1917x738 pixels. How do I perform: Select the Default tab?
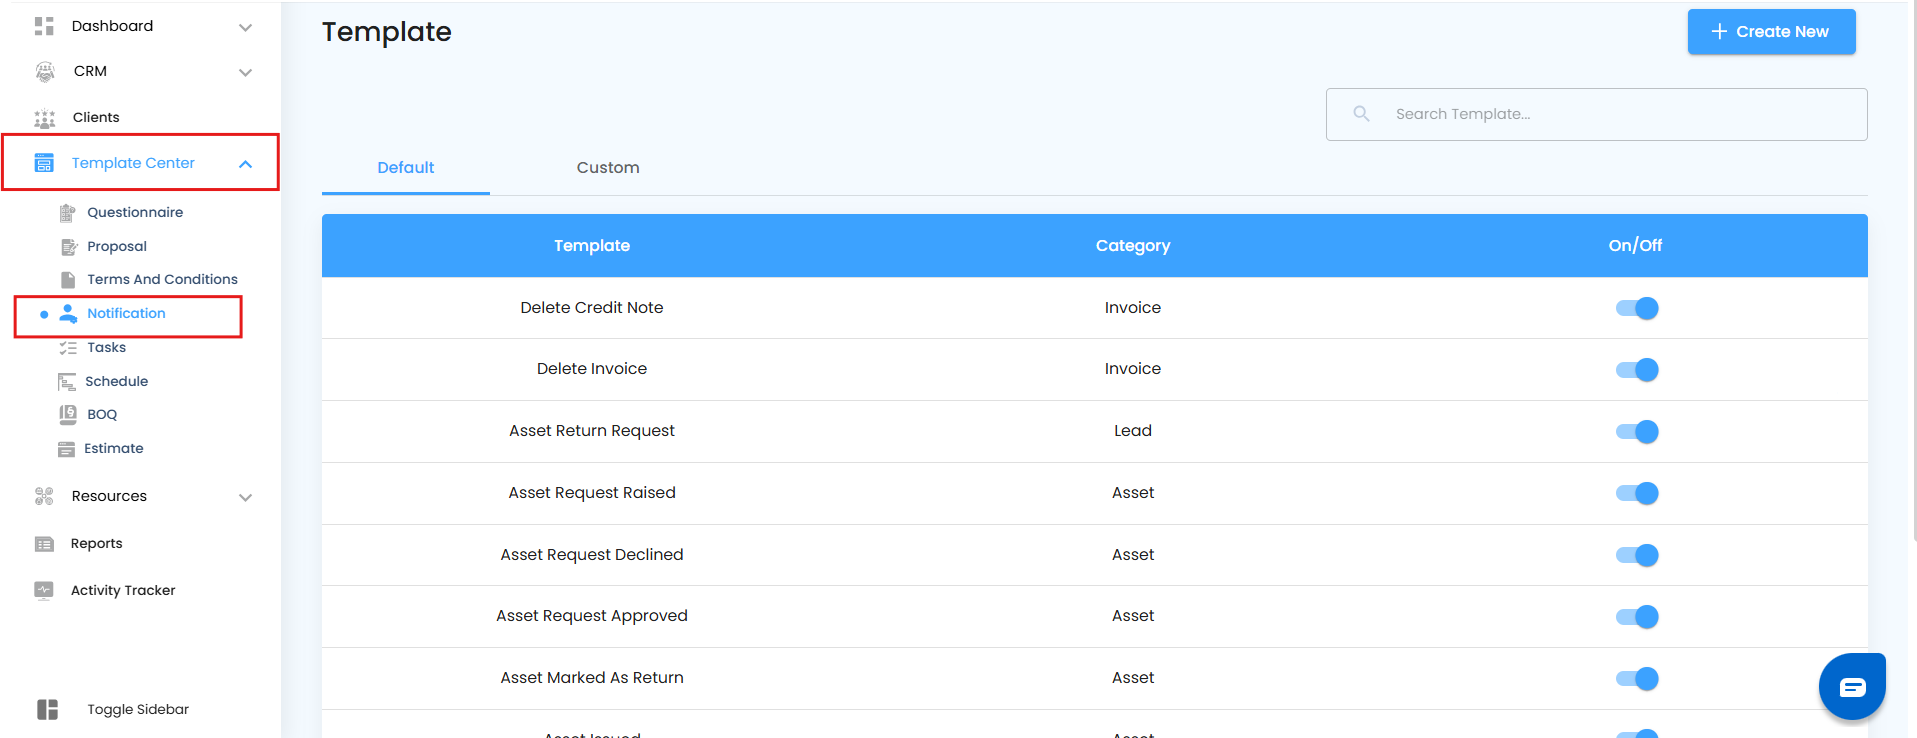[x=405, y=168]
